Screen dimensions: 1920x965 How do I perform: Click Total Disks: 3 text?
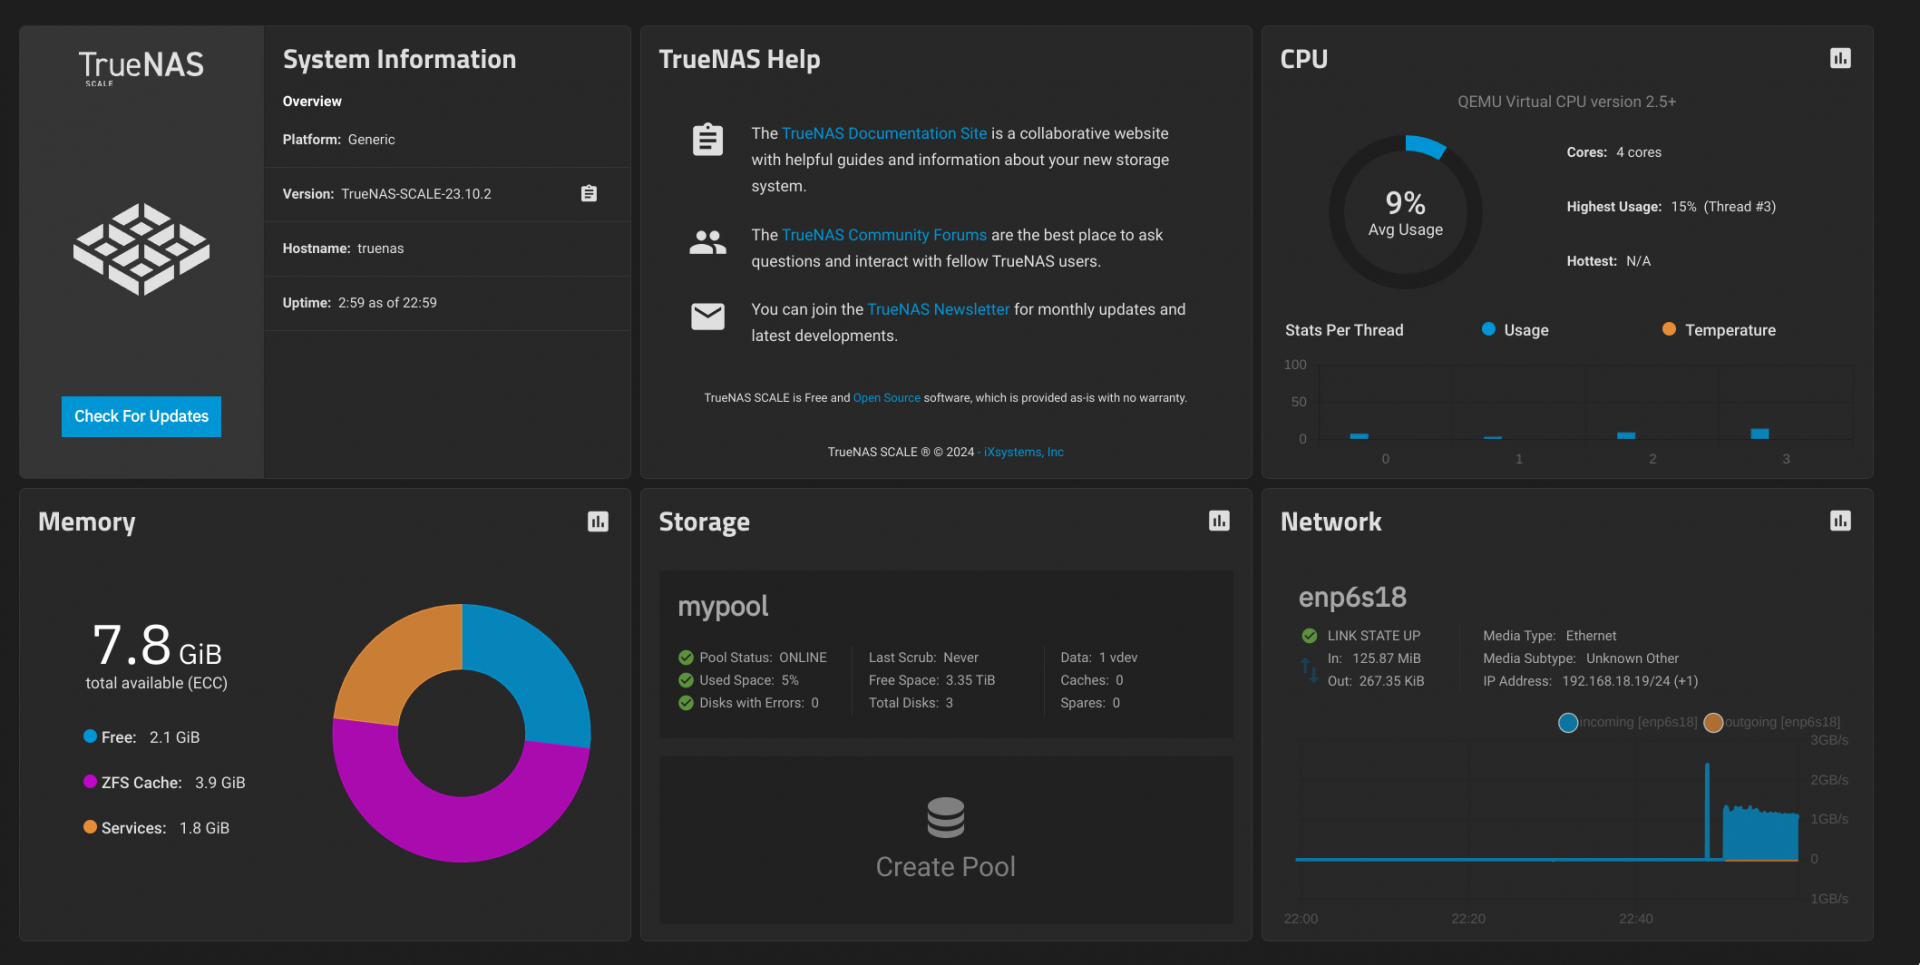point(910,703)
